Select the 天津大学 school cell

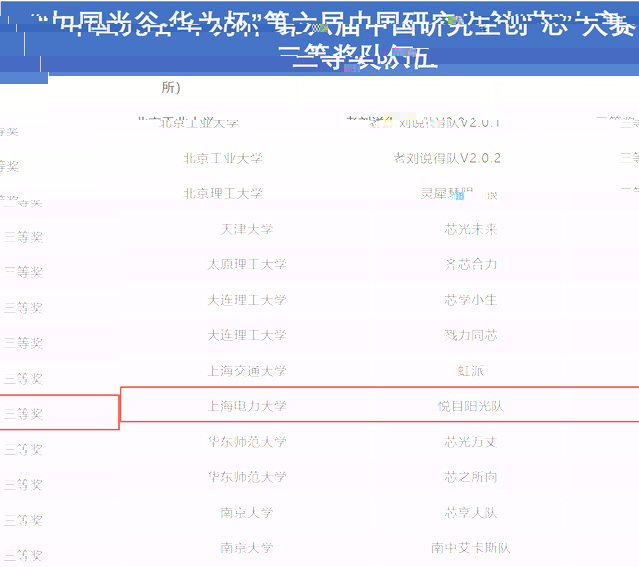pos(247,229)
